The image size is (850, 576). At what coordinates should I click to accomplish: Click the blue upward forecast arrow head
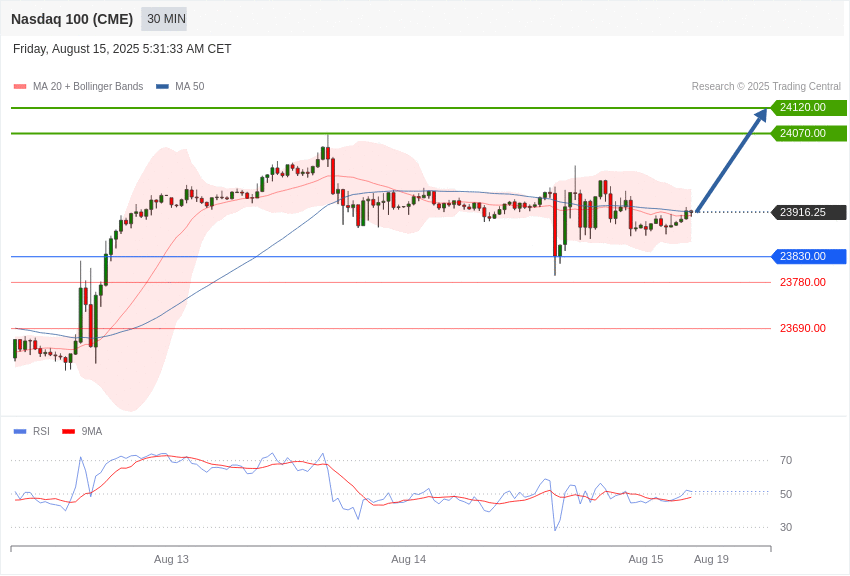tap(761, 115)
